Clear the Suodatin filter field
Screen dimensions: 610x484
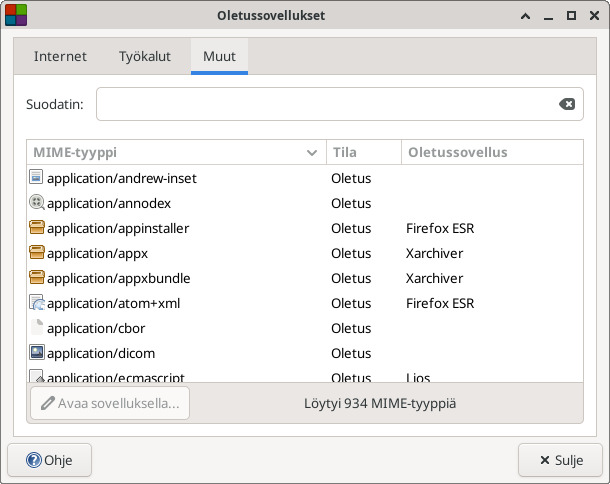(x=566, y=104)
